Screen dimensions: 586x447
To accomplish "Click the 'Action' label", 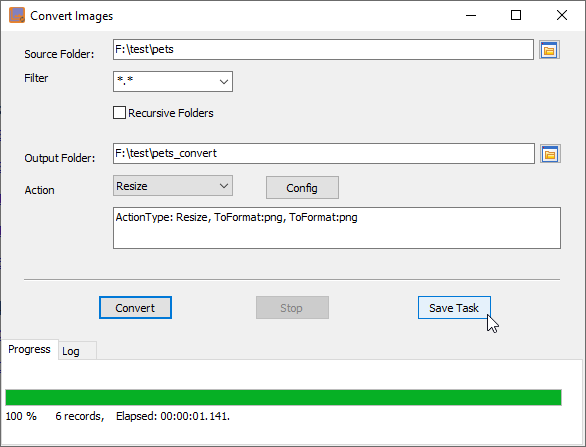I will (x=40, y=190).
